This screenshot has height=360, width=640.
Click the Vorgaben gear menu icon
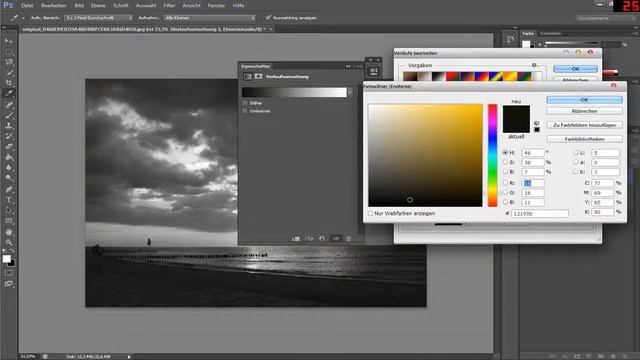point(534,65)
